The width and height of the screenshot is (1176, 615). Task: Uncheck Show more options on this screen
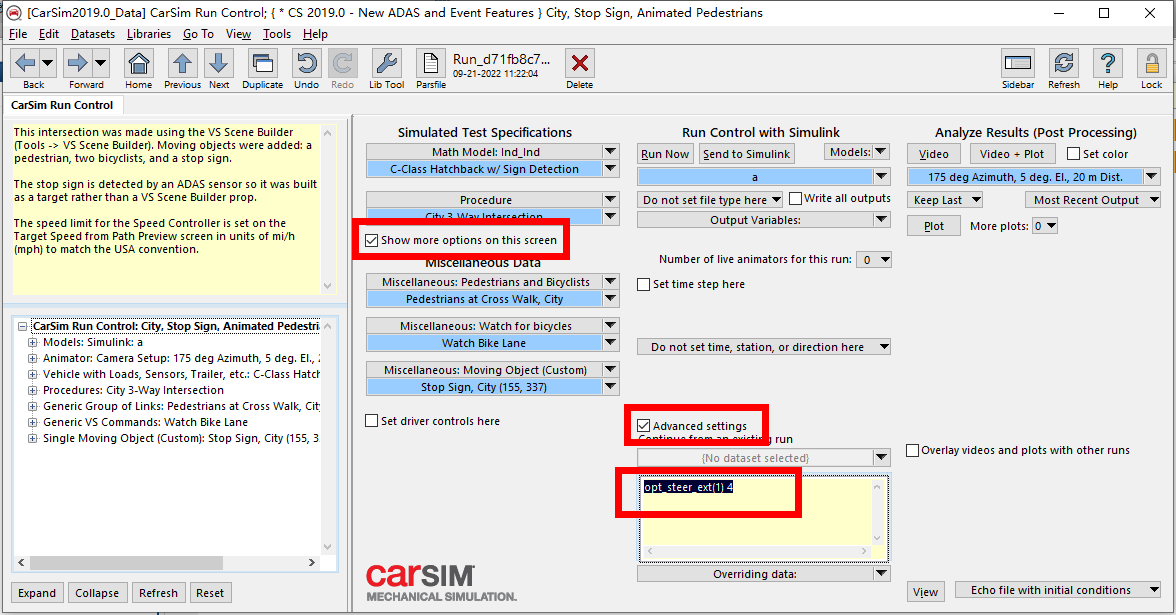(371, 240)
